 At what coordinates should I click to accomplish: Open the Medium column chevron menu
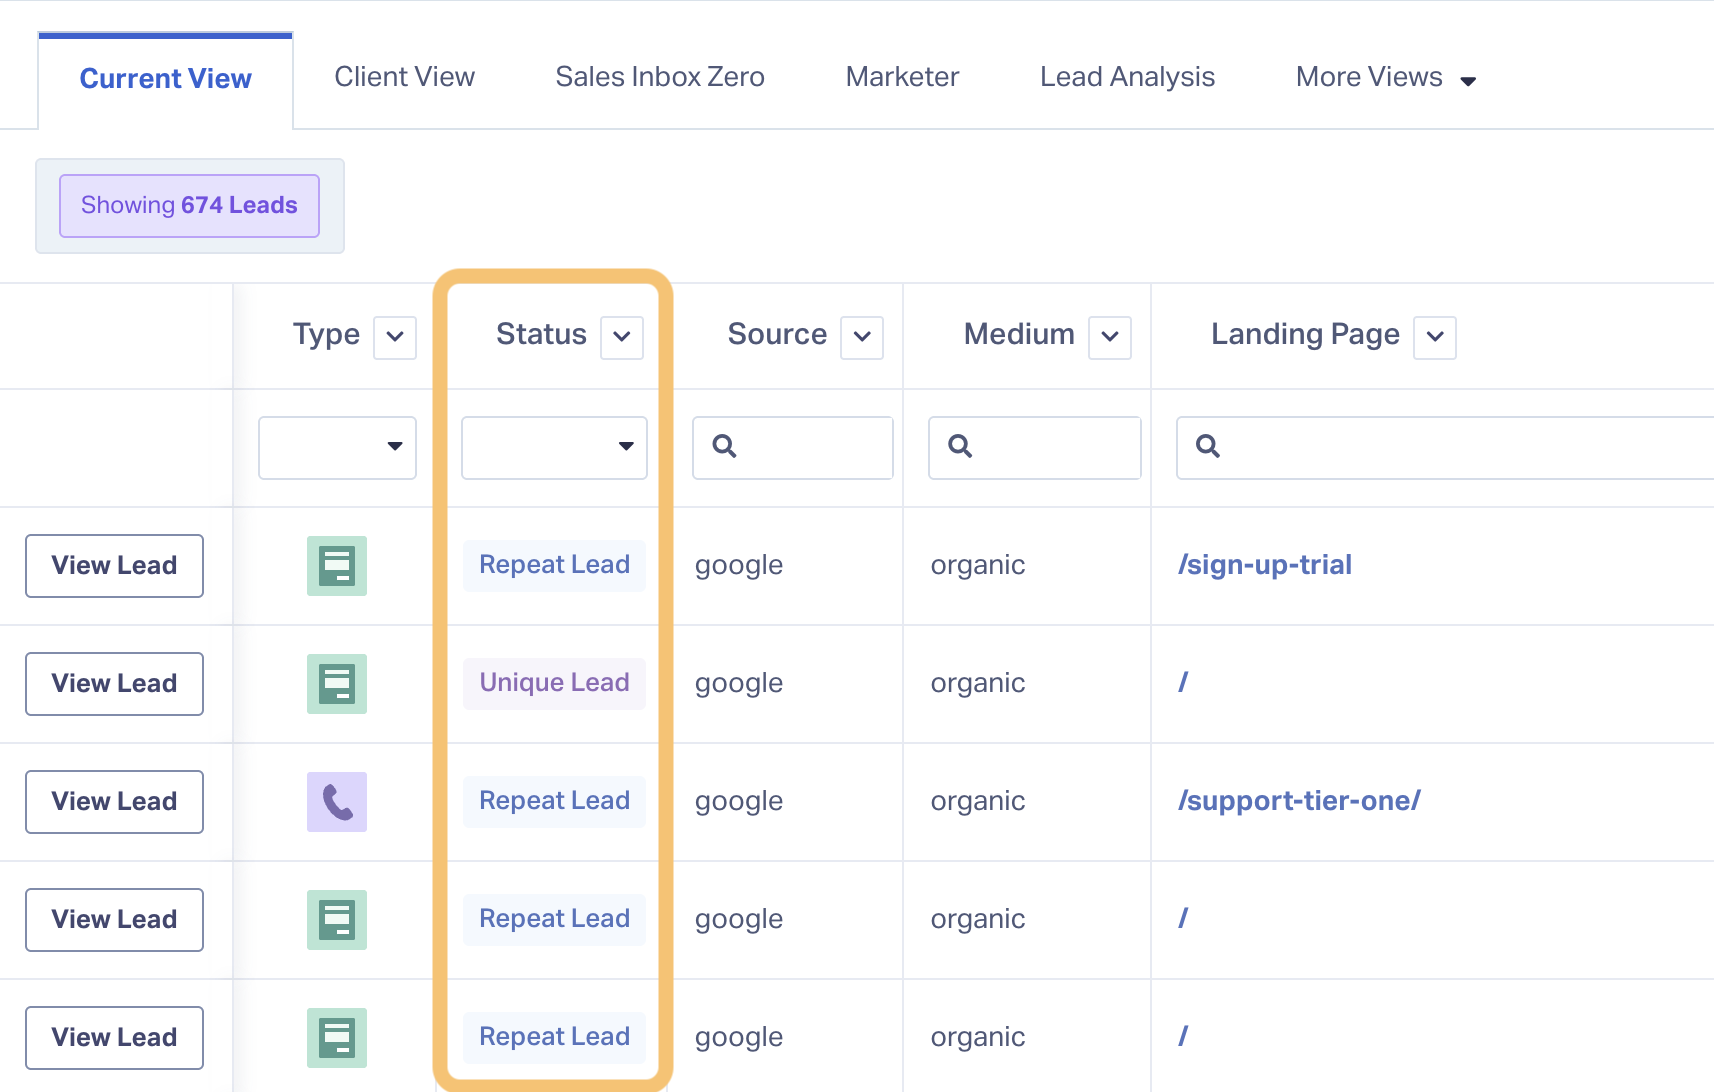1110,337
